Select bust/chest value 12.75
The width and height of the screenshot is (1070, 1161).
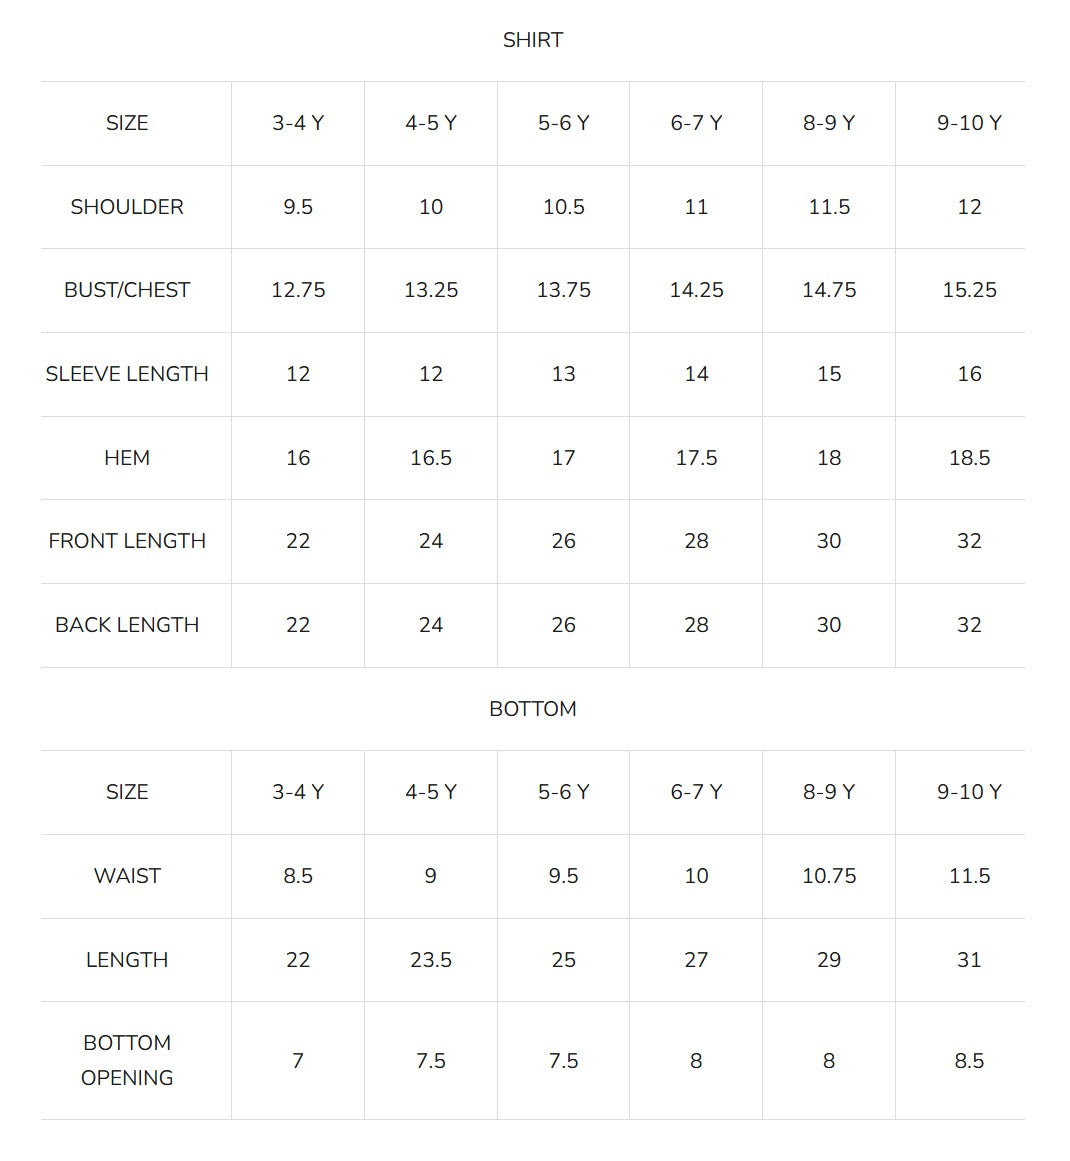tap(298, 290)
